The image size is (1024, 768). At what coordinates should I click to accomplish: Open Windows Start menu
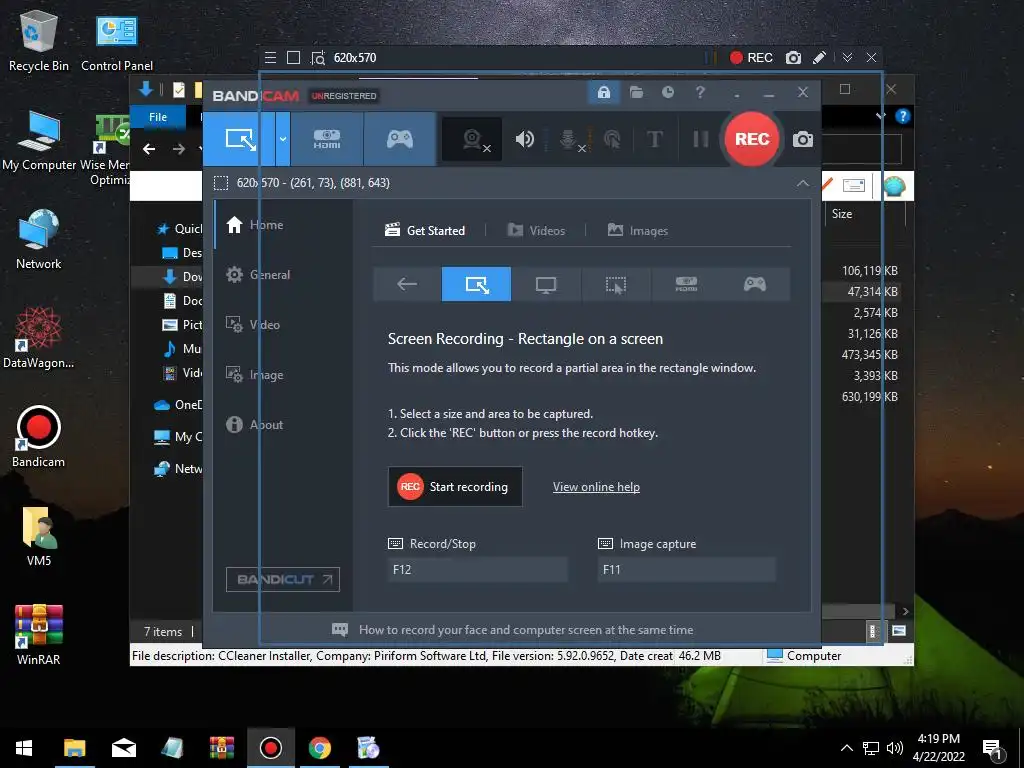point(24,748)
